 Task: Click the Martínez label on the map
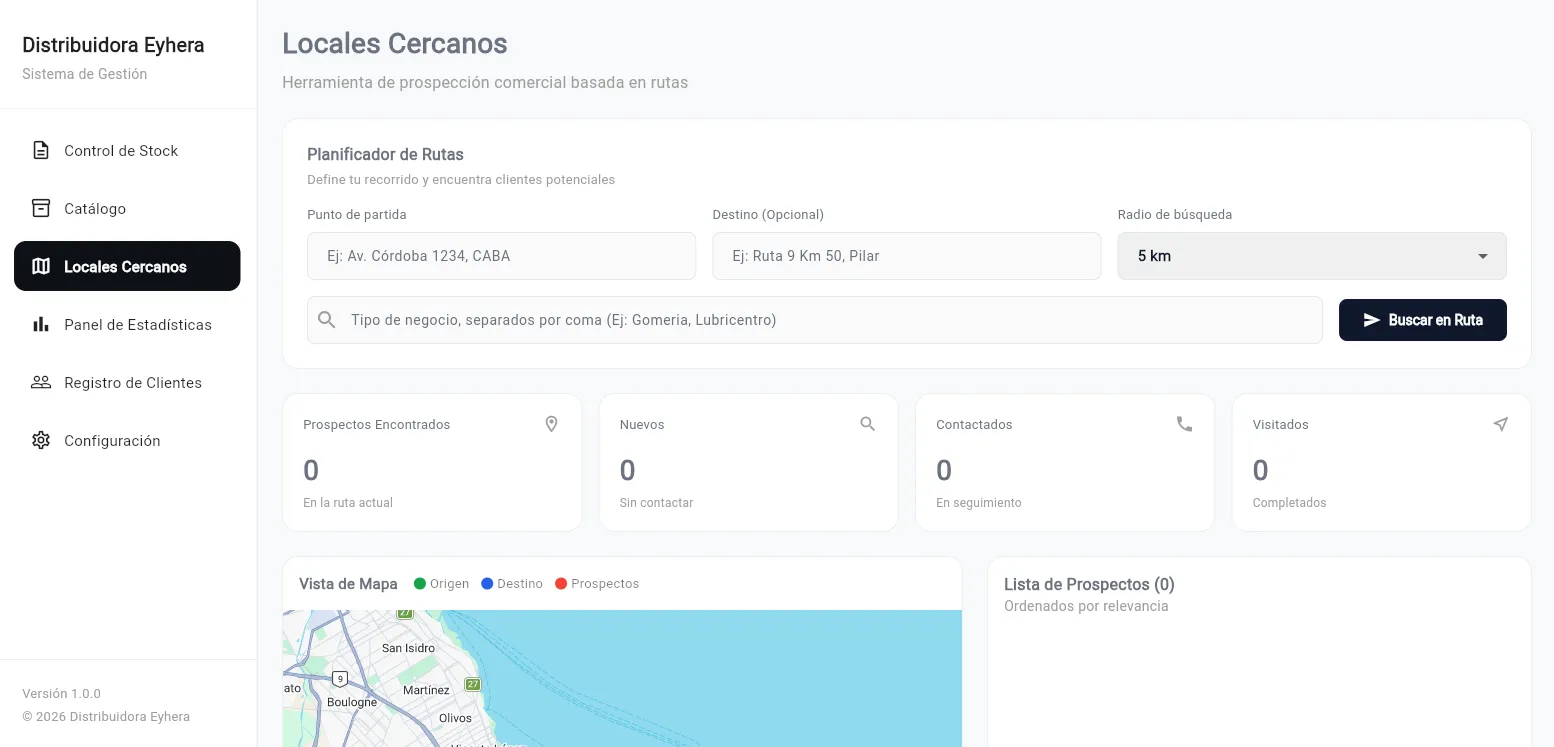coord(426,690)
